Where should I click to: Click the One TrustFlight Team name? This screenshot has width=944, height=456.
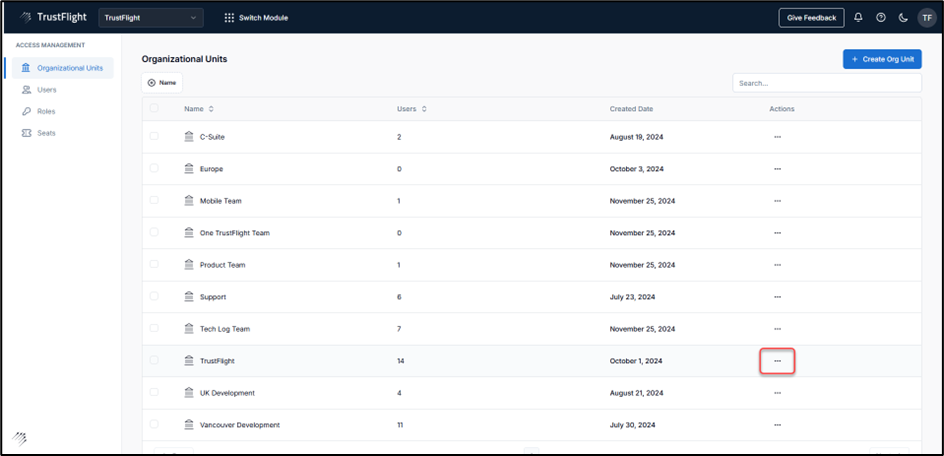click(235, 233)
